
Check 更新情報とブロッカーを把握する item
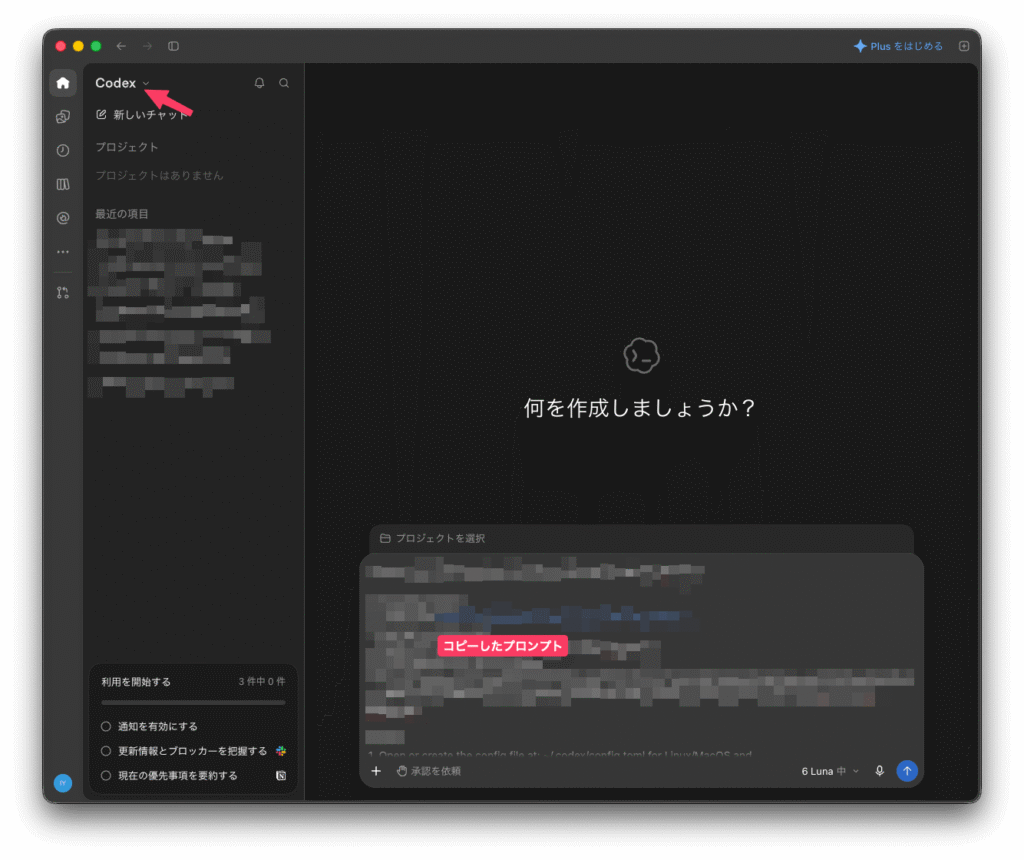click(106, 752)
